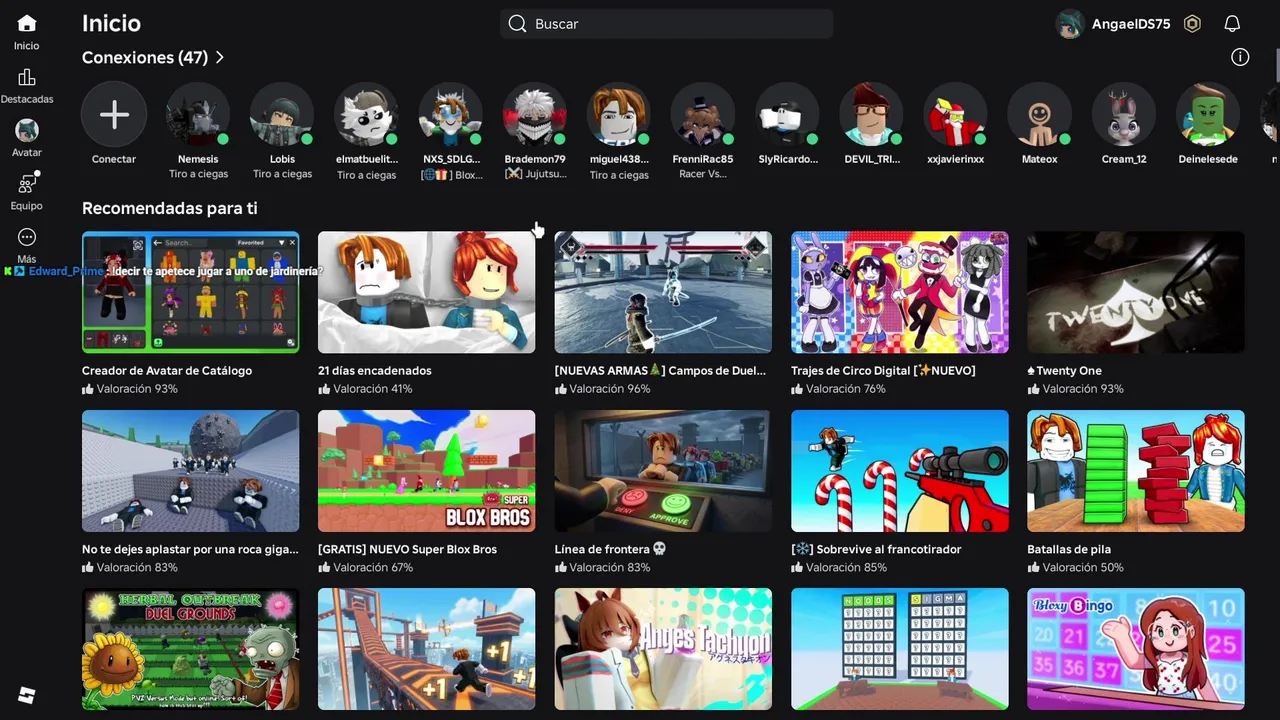Open the Super Blox Bros thumbnail
This screenshot has height=720, width=1280.
coord(426,471)
